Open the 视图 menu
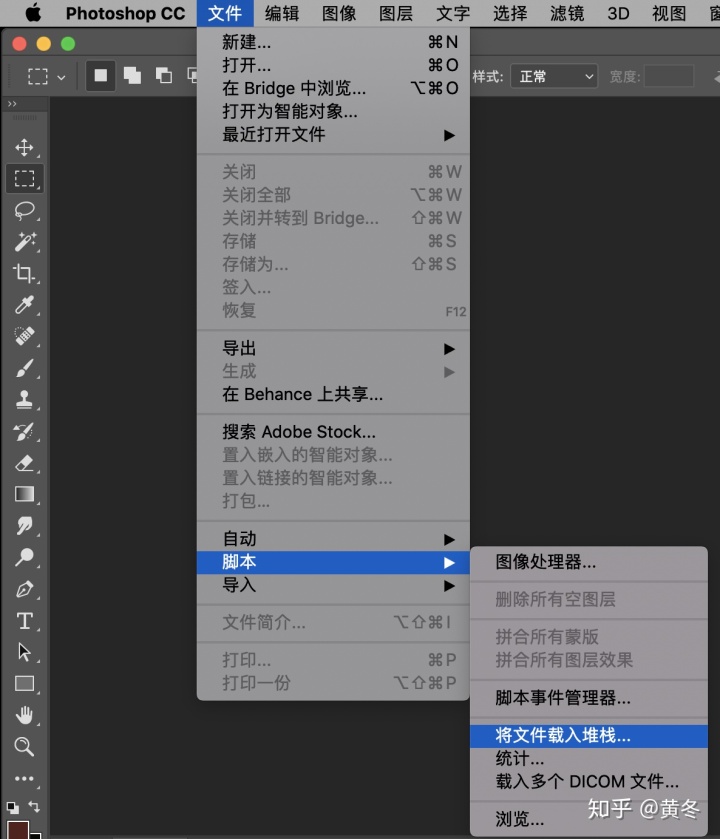720x839 pixels. (669, 13)
